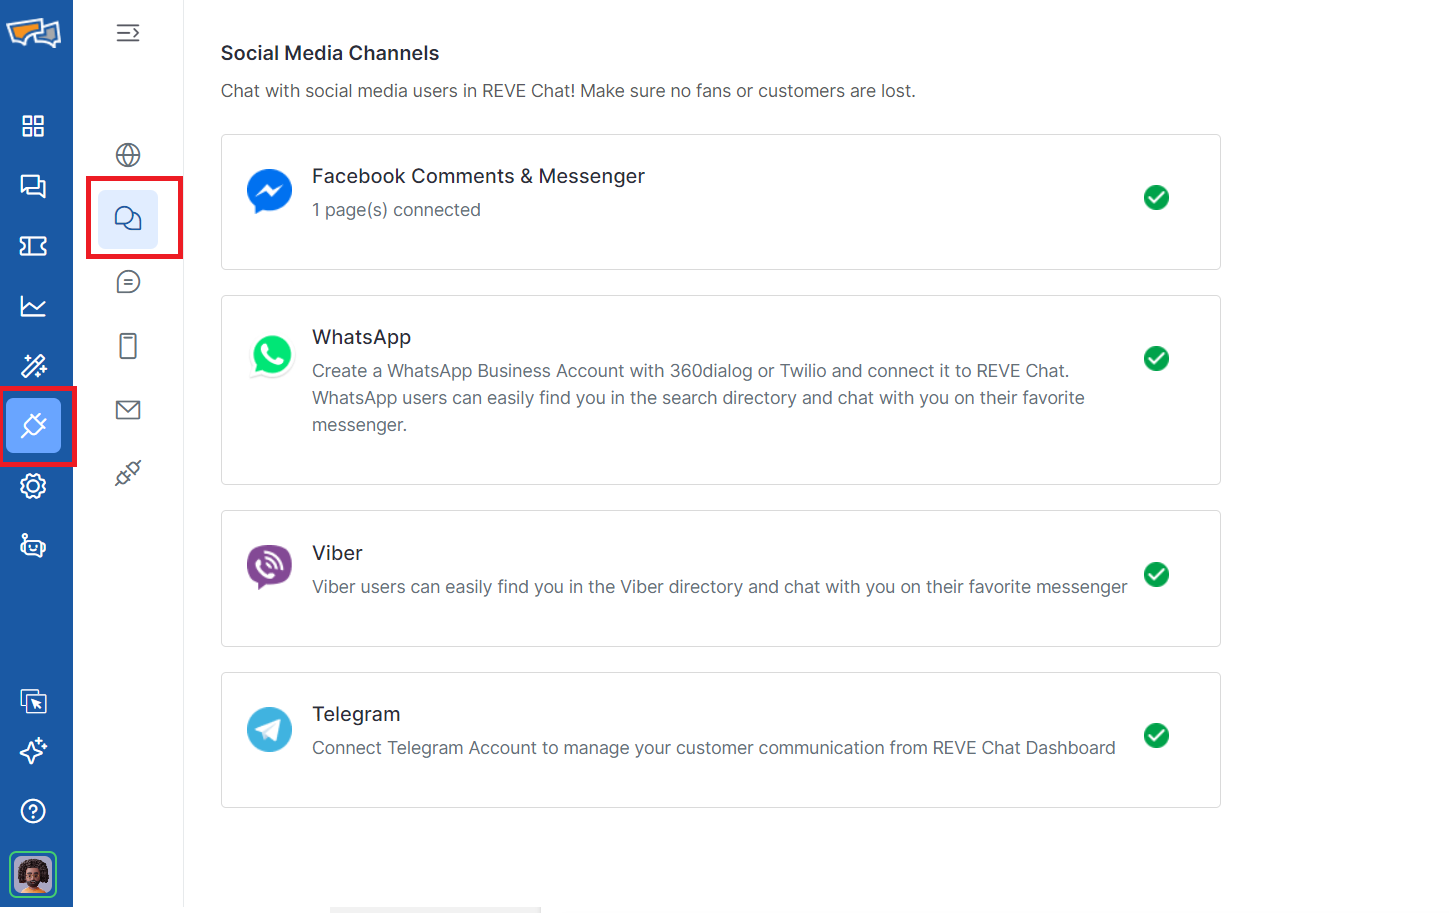The image size is (1449, 913).
Task: Click the Telegram connected green checkmark
Action: [x=1156, y=735]
